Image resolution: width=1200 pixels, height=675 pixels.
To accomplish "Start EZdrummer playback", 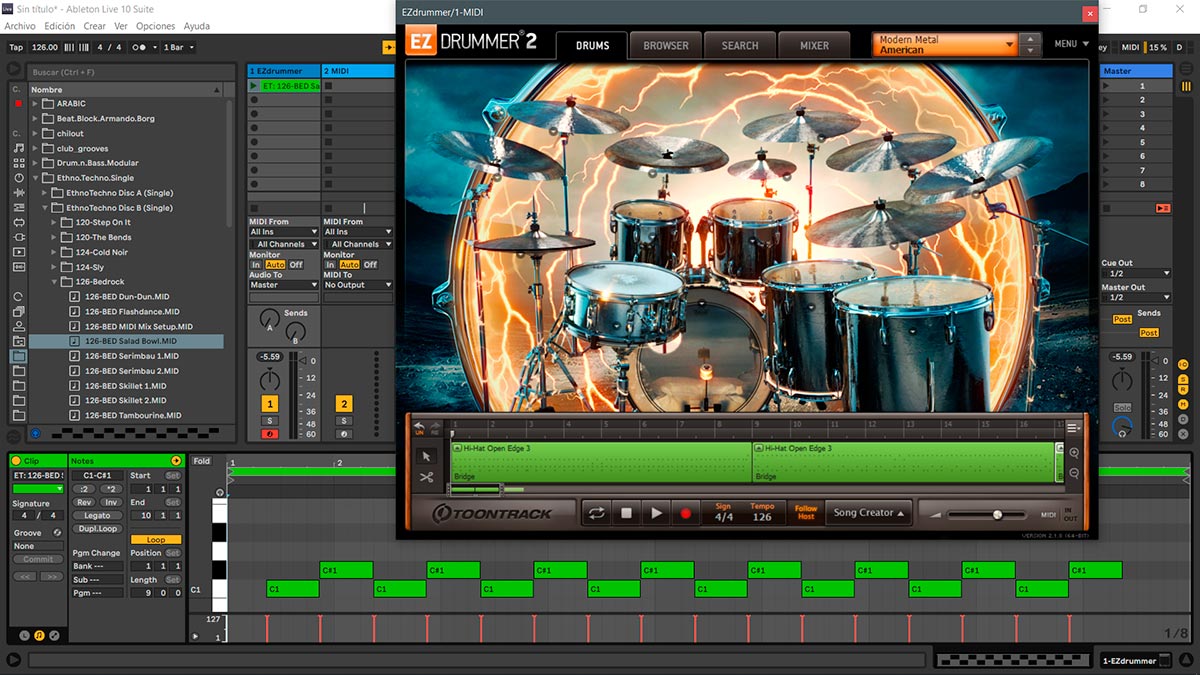I will 656,513.
